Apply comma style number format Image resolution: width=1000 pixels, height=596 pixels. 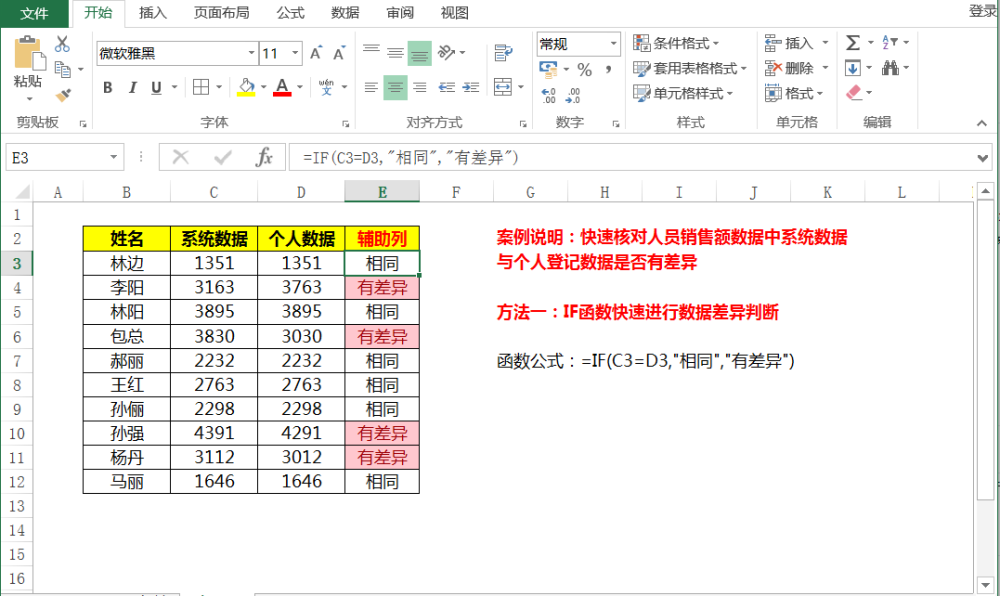(608, 69)
